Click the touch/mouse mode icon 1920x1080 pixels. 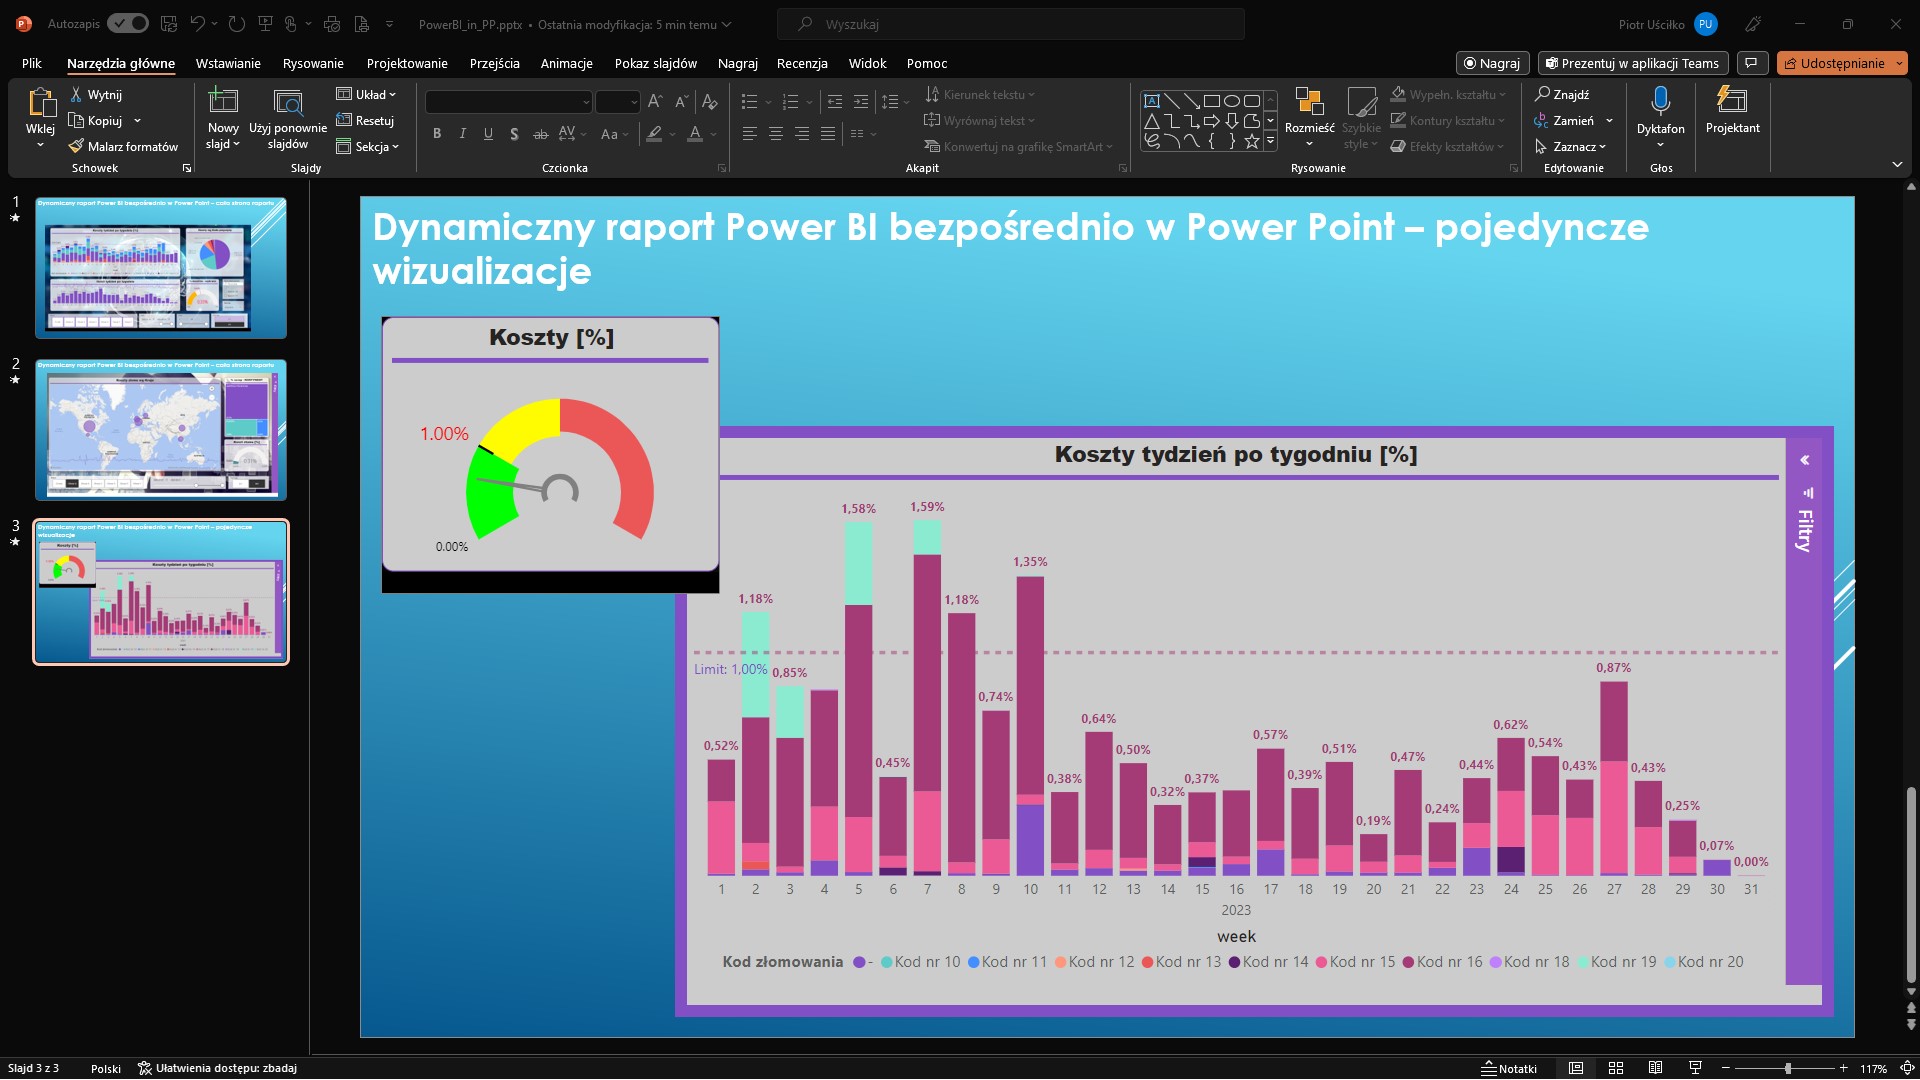(x=291, y=23)
